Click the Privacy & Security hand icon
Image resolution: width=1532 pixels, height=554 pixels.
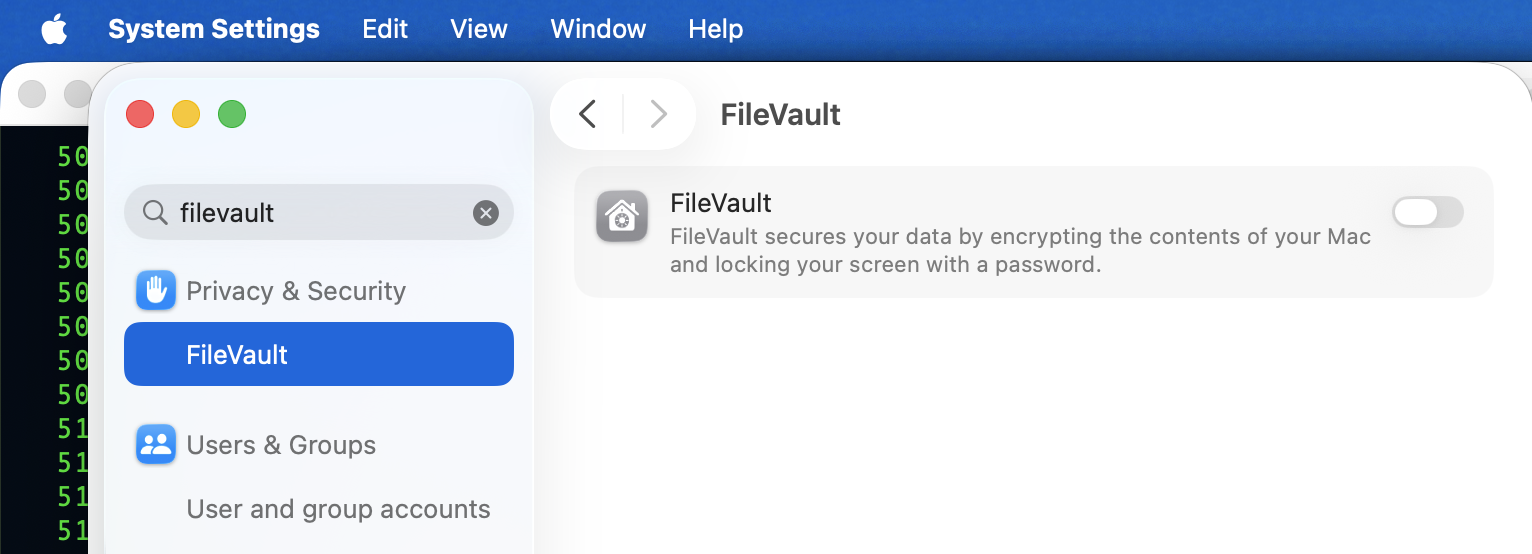click(x=156, y=291)
